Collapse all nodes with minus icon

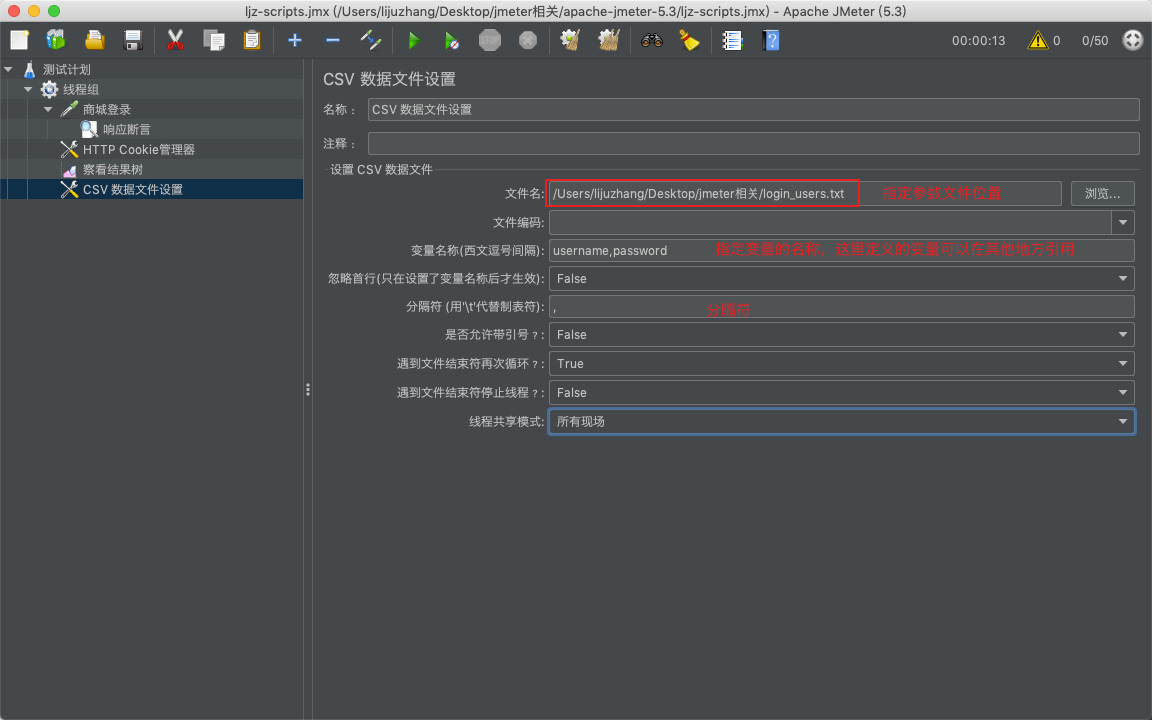point(333,40)
